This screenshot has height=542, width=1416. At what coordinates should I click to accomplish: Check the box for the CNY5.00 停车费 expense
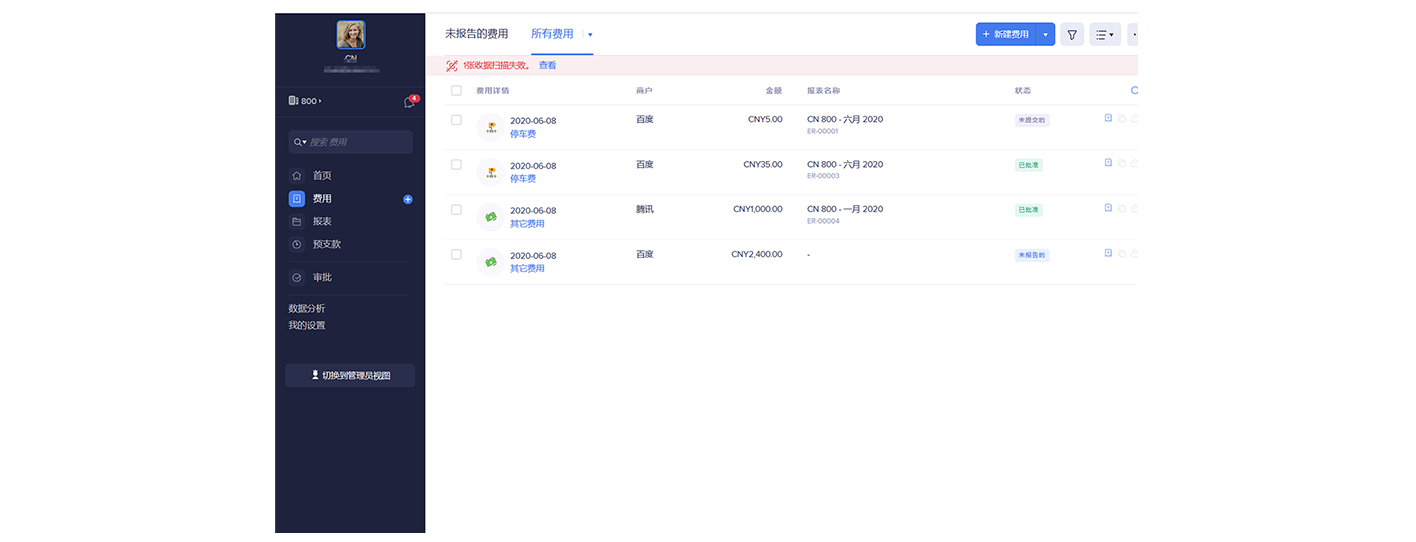pos(456,120)
